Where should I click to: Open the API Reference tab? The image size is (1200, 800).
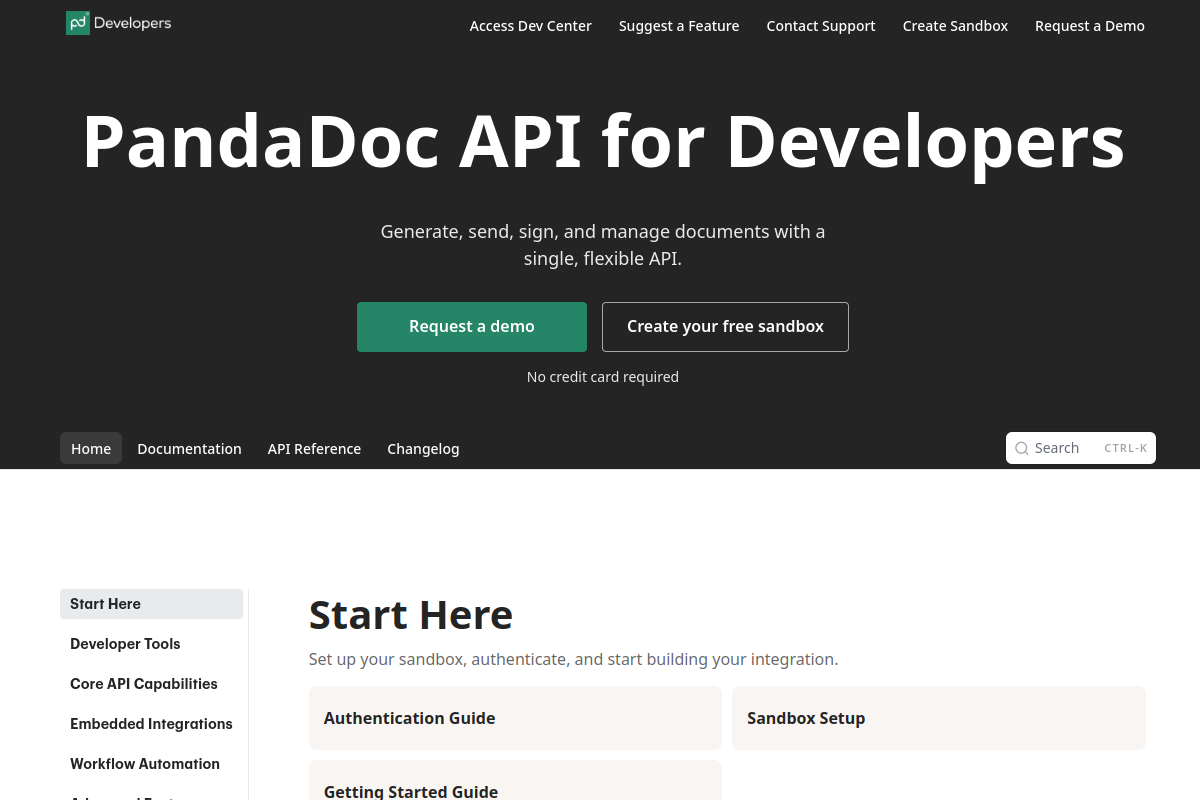314,449
